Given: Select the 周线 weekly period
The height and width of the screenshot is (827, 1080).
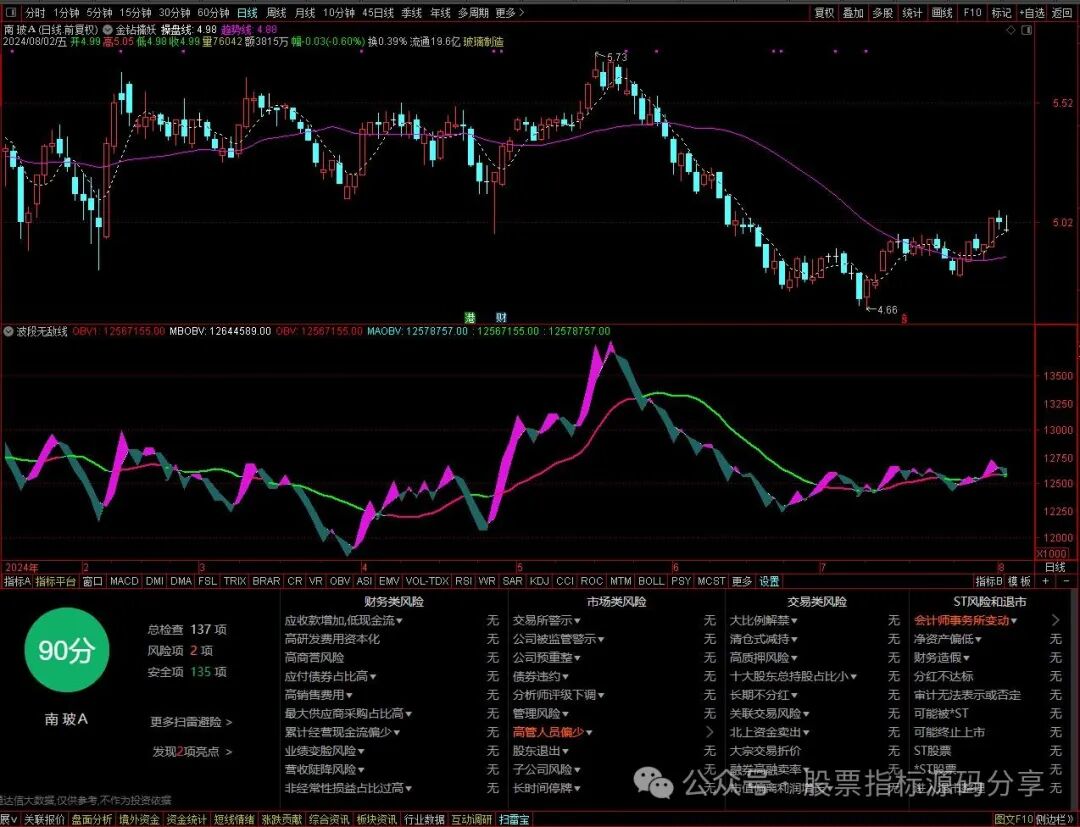Looking at the screenshot, I should tap(276, 12).
